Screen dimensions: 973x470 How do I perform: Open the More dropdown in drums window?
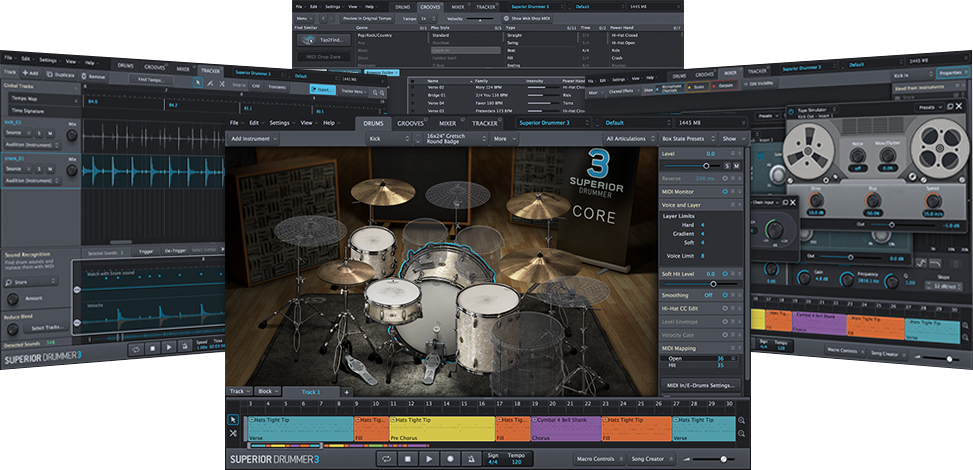[504, 138]
